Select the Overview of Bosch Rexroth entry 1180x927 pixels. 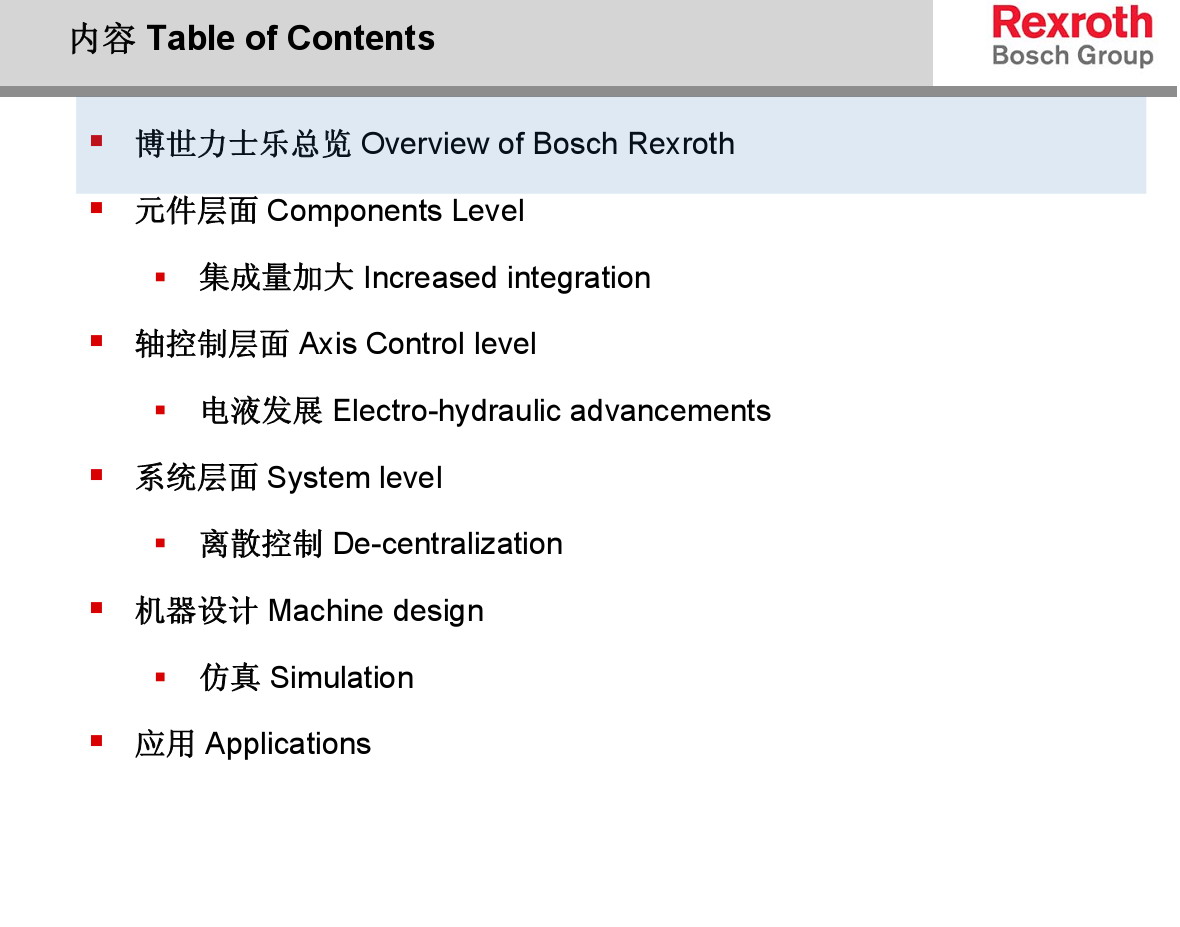[435, 144]
